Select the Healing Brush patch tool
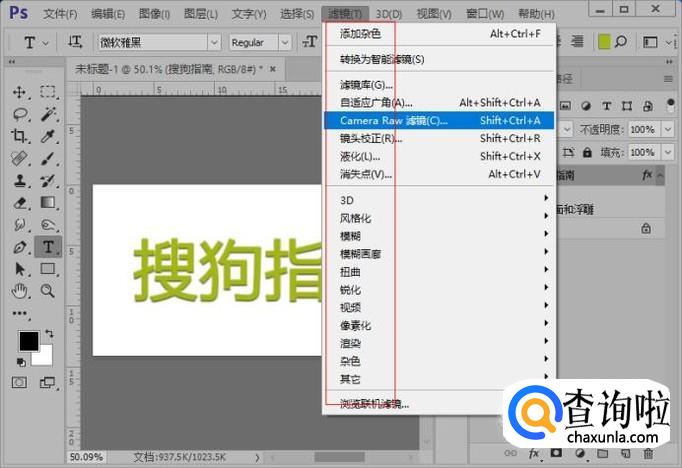 pyautogui.click(x=19, y=158)
